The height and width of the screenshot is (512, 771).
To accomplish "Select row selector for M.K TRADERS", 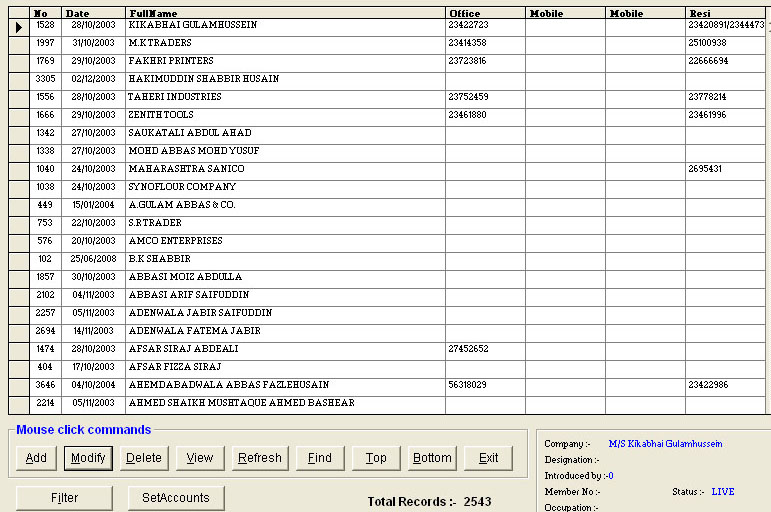I will 19,45.
